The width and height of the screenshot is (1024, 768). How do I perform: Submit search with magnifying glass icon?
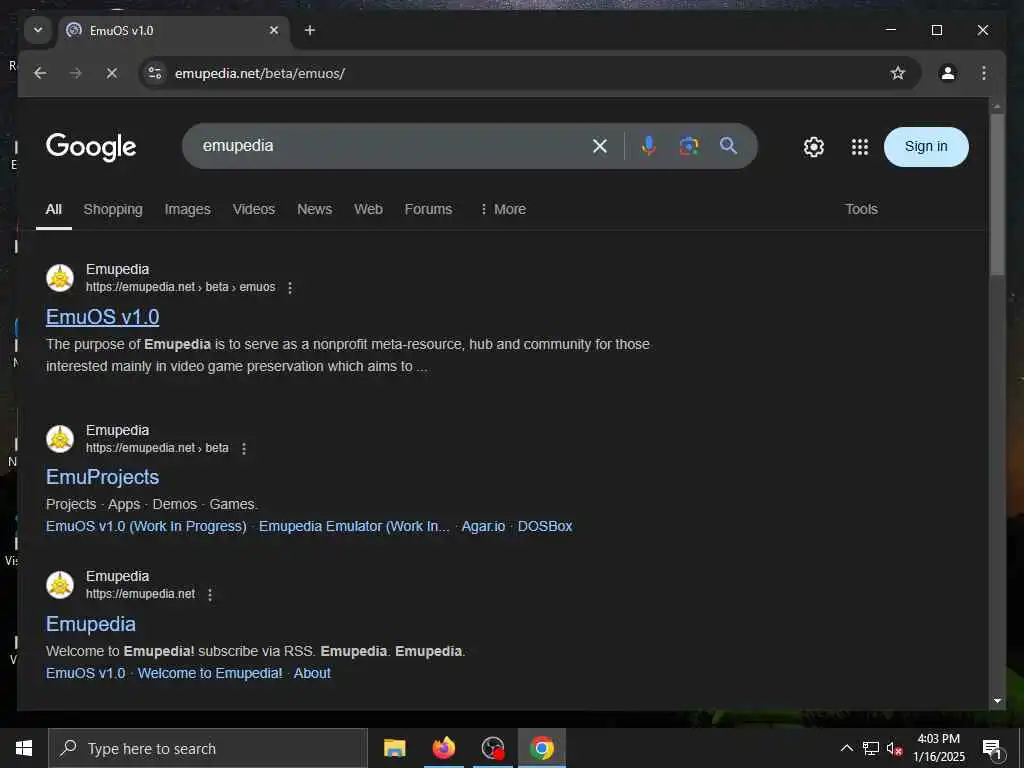click(729, 146)
